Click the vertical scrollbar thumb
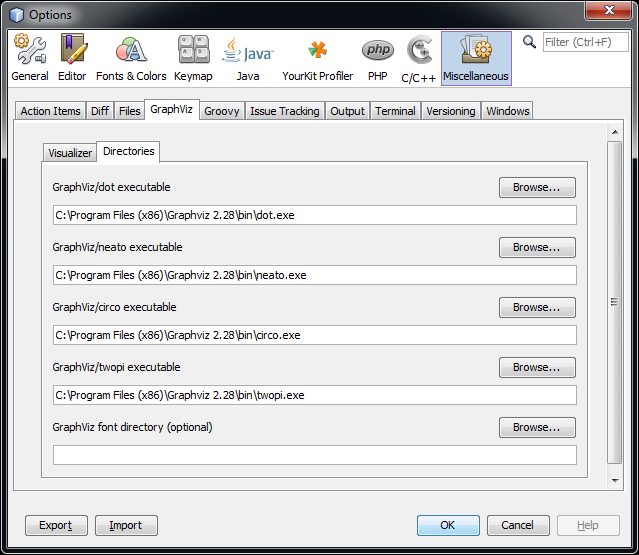639x555 pixels. coord(615,302)
